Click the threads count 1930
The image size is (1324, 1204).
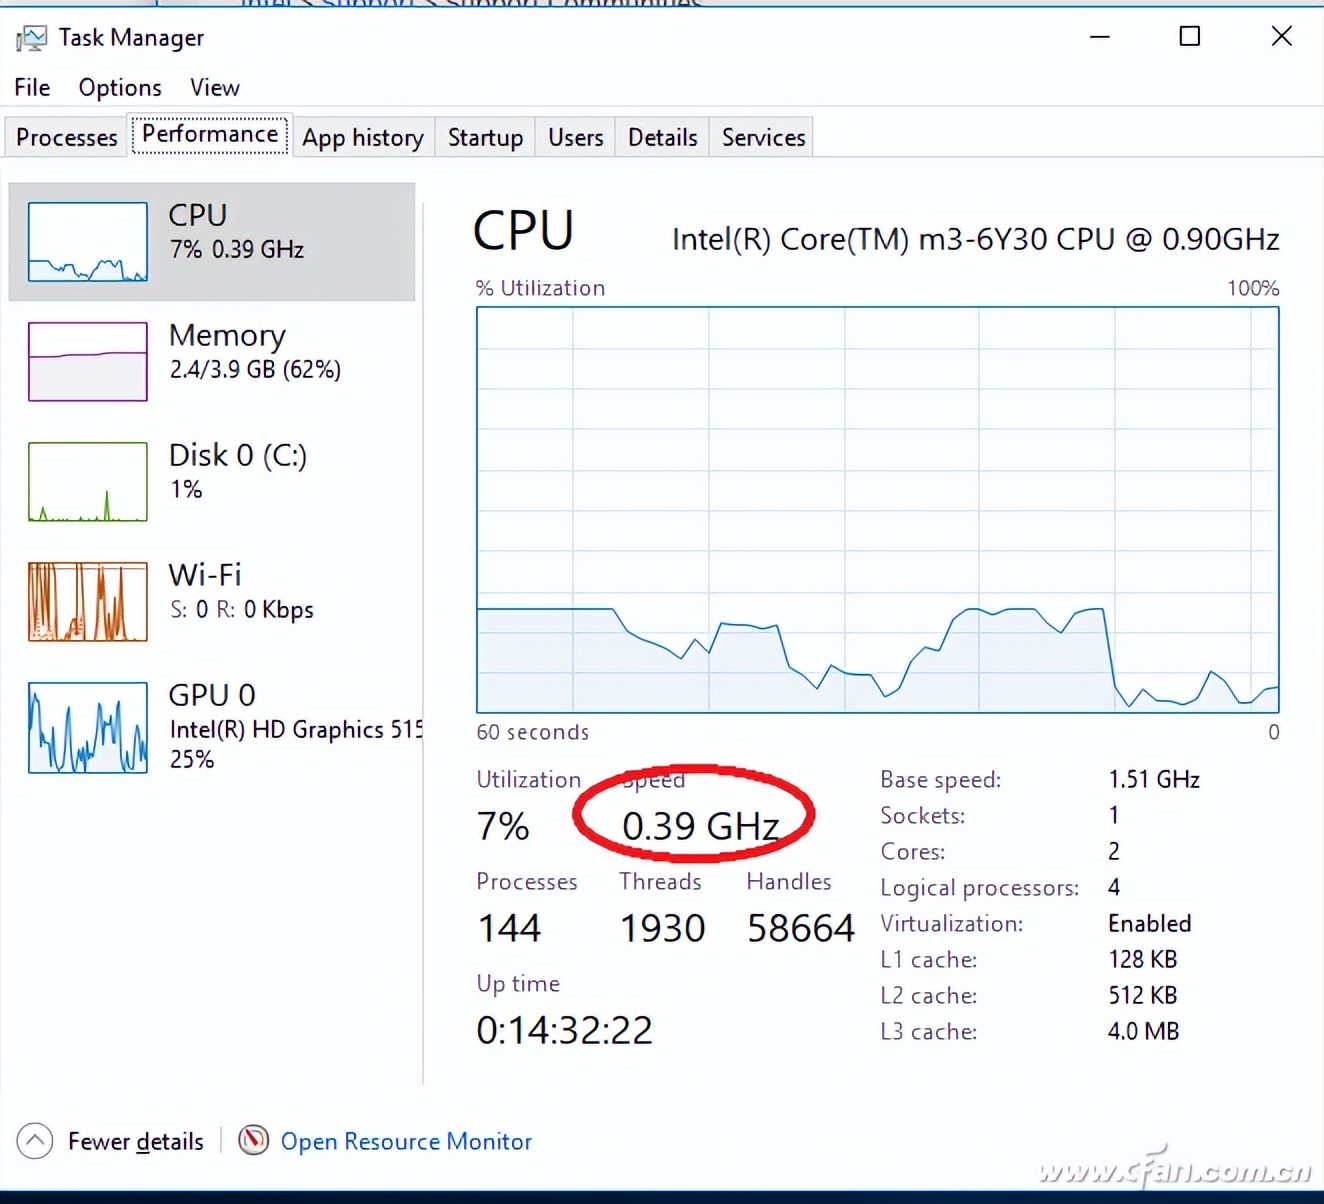click(663, 928)
